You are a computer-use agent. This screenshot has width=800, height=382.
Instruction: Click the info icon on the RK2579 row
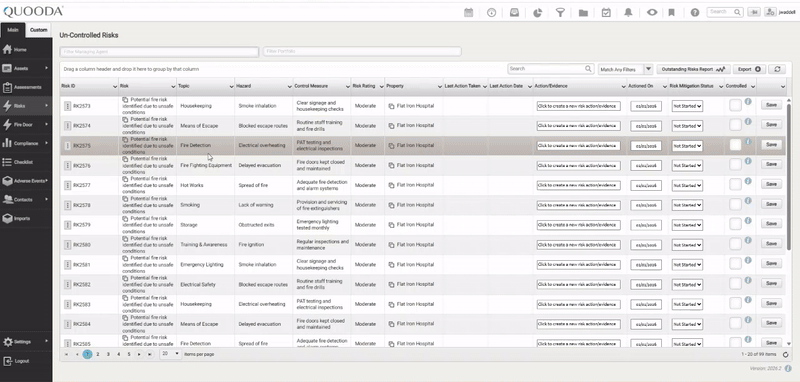click(x=748, y=220)
